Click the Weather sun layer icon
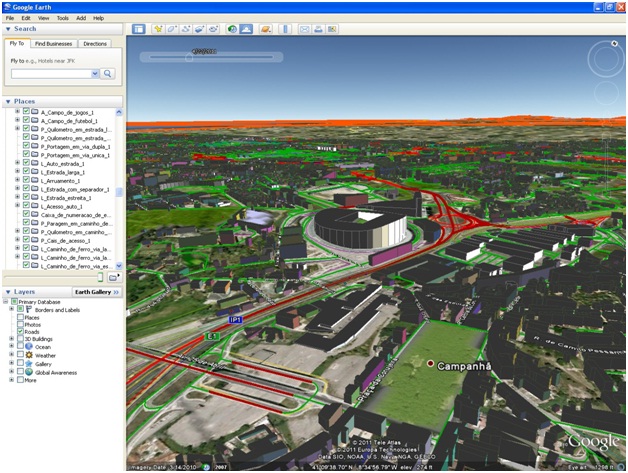This screenshot has height=473, width=628. [x=29, y=355]
